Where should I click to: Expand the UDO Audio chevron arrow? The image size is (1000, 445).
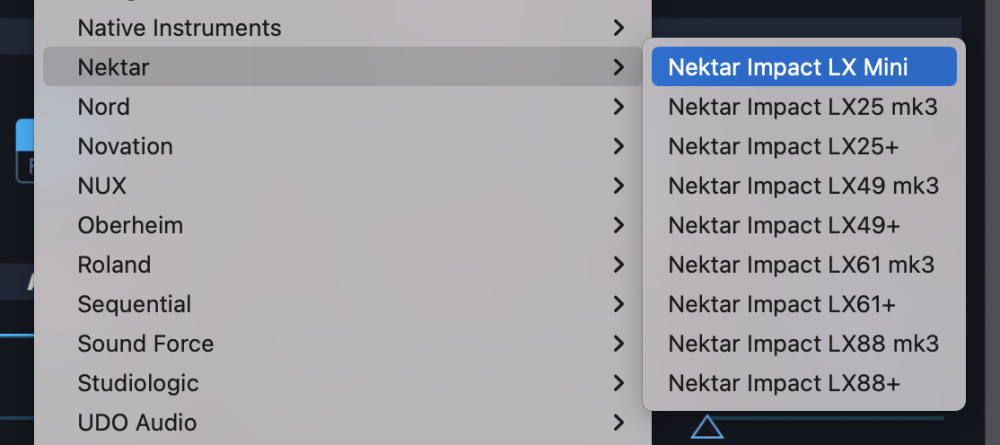619,423
